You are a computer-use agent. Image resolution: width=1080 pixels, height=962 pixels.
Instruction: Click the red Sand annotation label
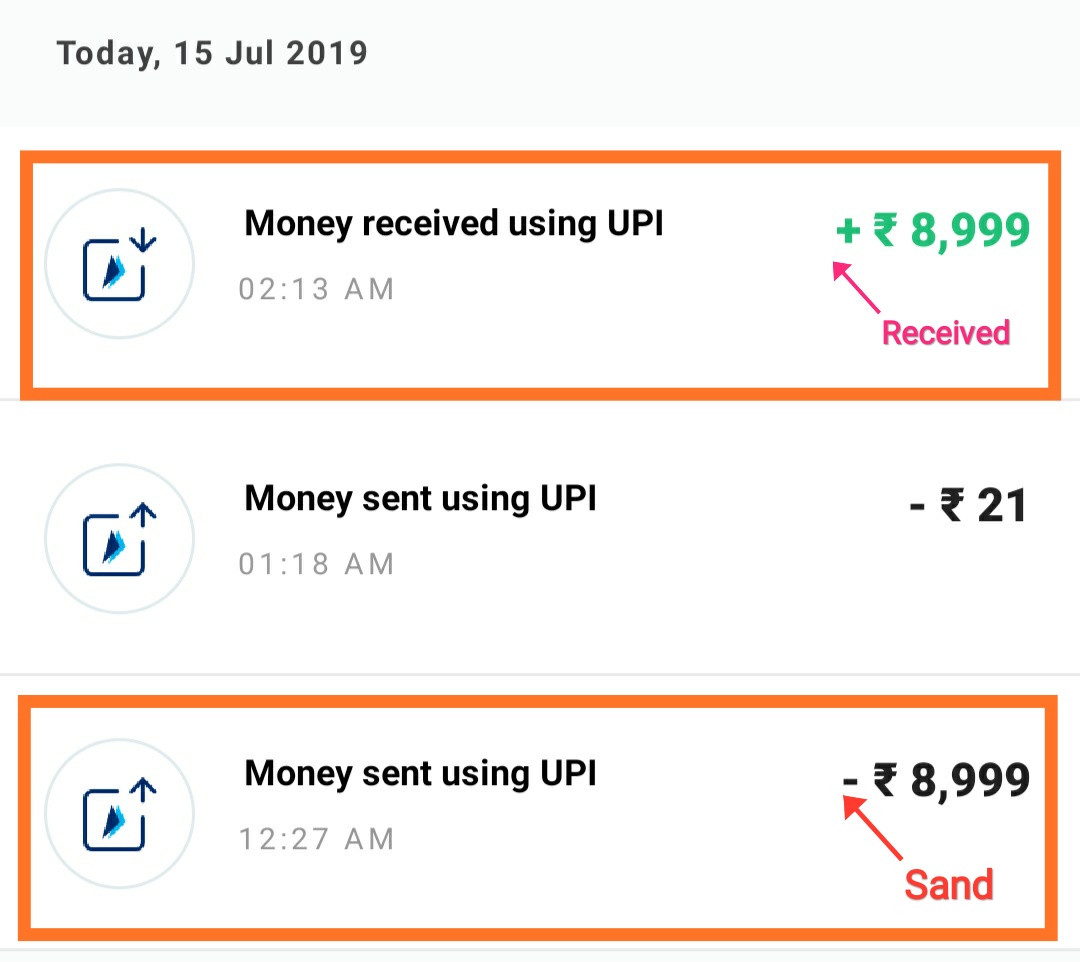pyautogui.click(x=949, y=885)
